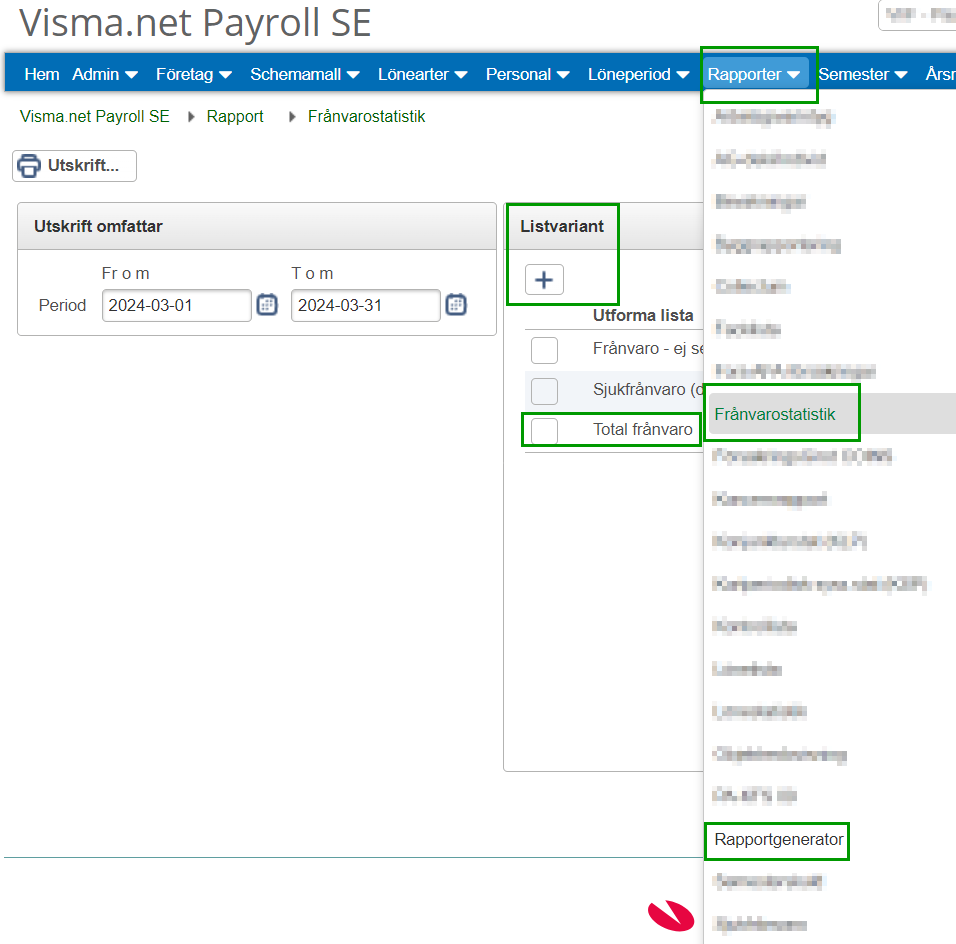The width and height of the screenshot is (956, 944).
Task: Check the Frånvaro - ej se checkbox
Action: (544, 350)
